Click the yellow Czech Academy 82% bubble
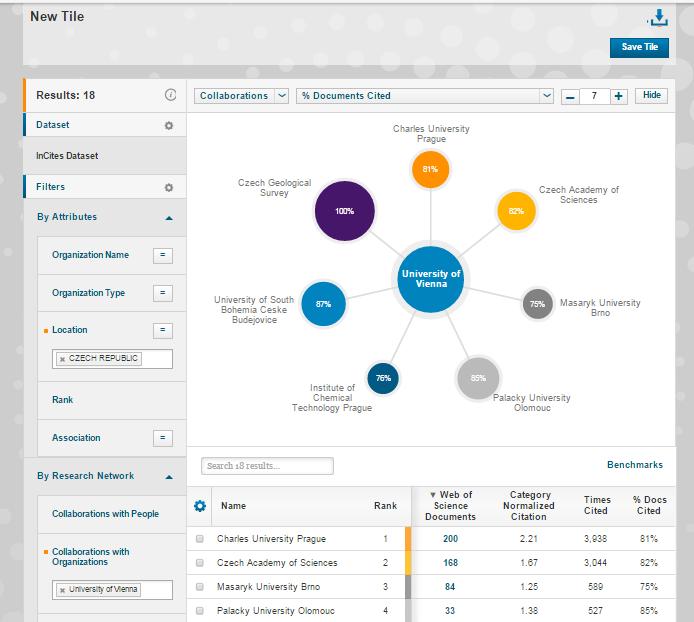The width and height of the screenshot is (694, 622). pyautogui.click(x=516, y=211)
